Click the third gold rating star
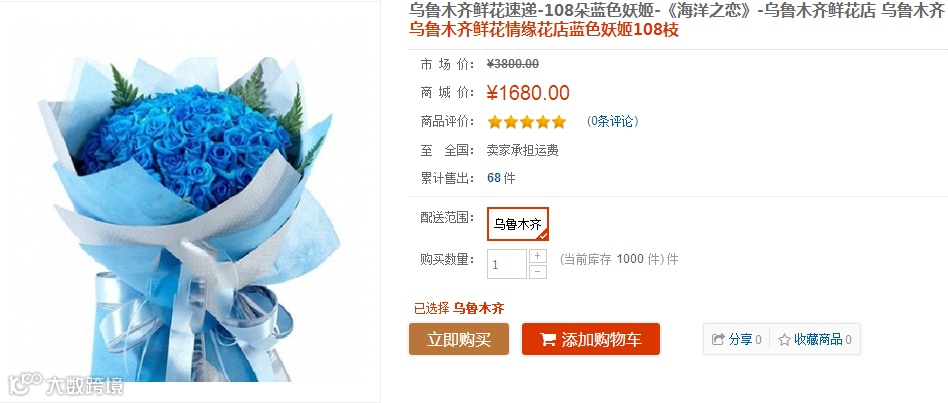This screenshot has height=403, width=948. coord(527,122)
